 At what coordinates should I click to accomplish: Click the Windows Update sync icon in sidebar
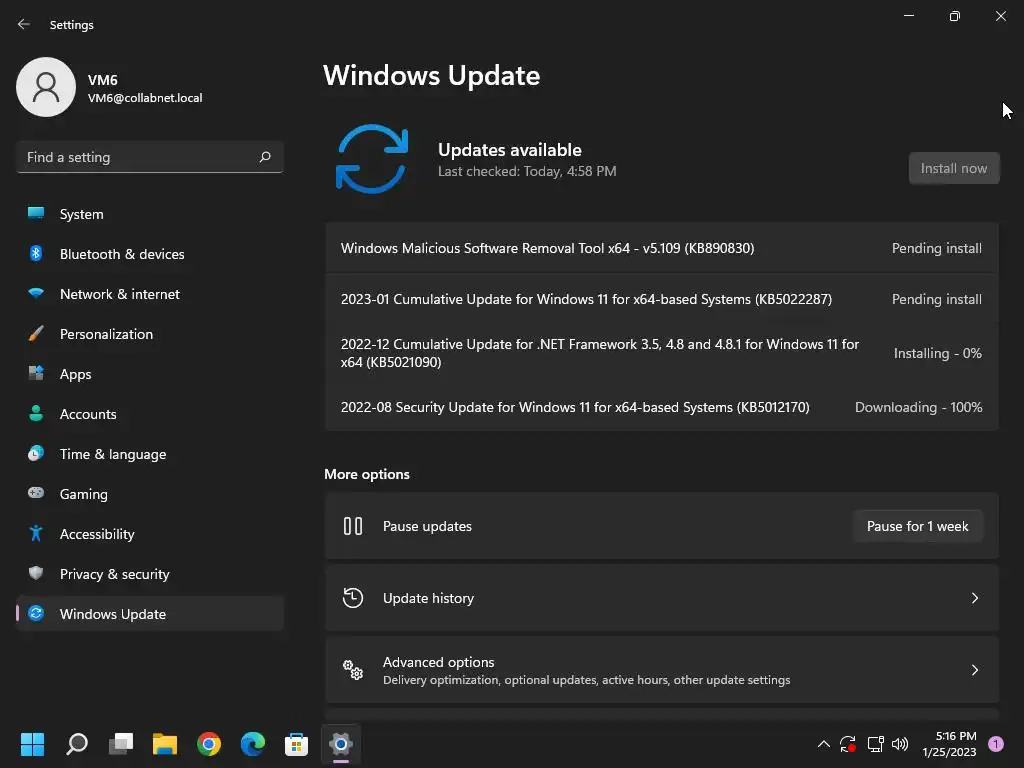tap(36, 613)
